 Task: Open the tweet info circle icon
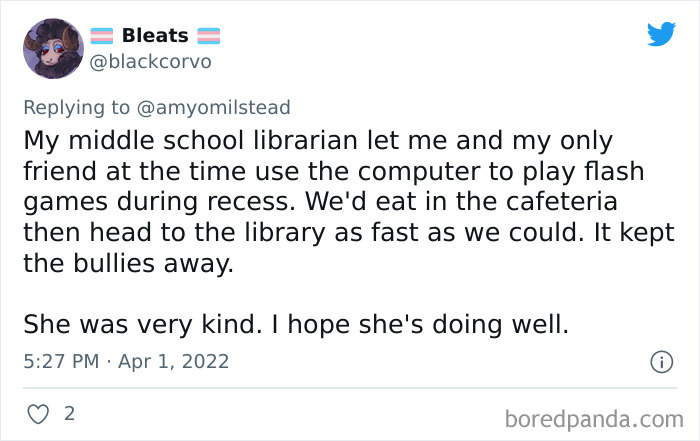pyautogui.click(x=661, y=362)
